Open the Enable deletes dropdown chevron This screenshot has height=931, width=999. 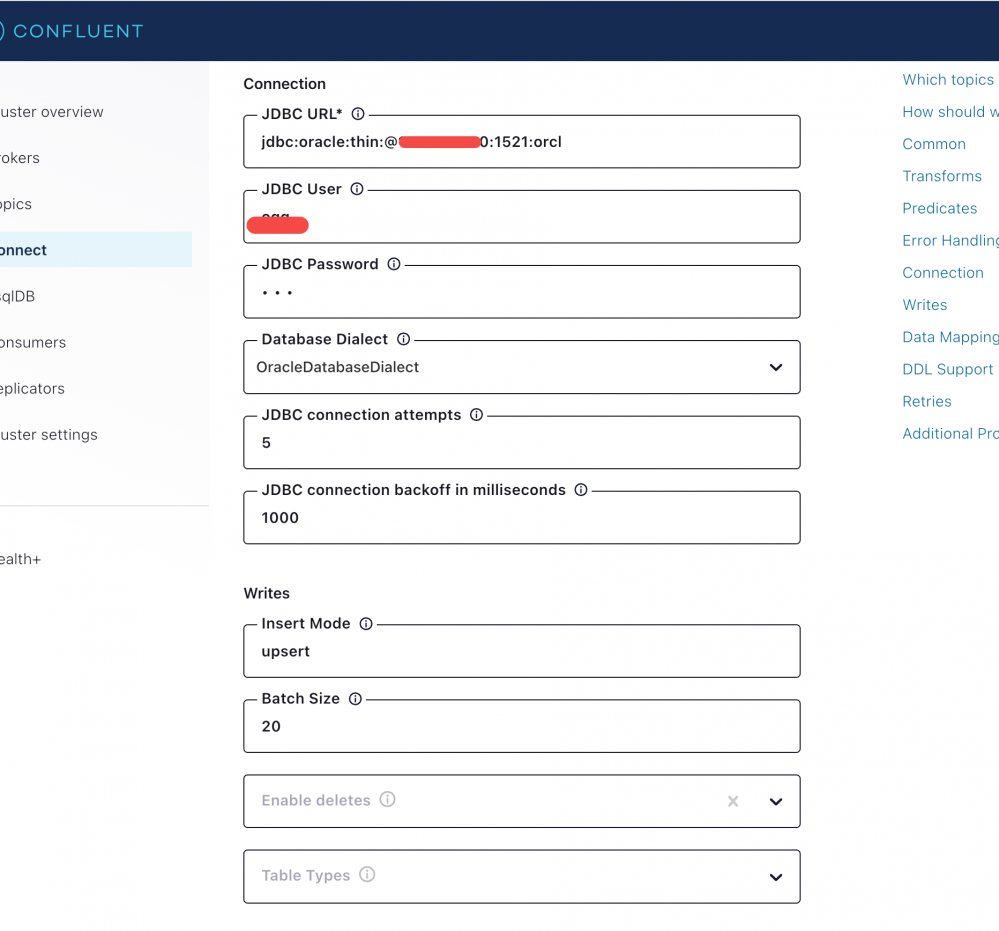775,801
